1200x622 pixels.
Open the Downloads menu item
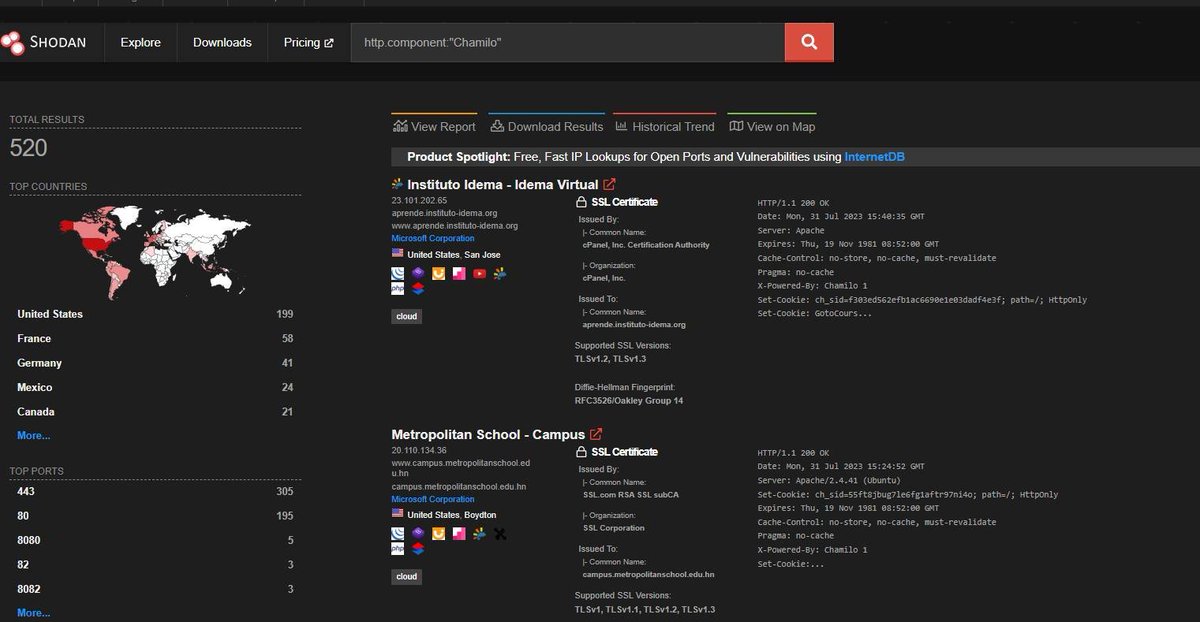tap(222, 43)
